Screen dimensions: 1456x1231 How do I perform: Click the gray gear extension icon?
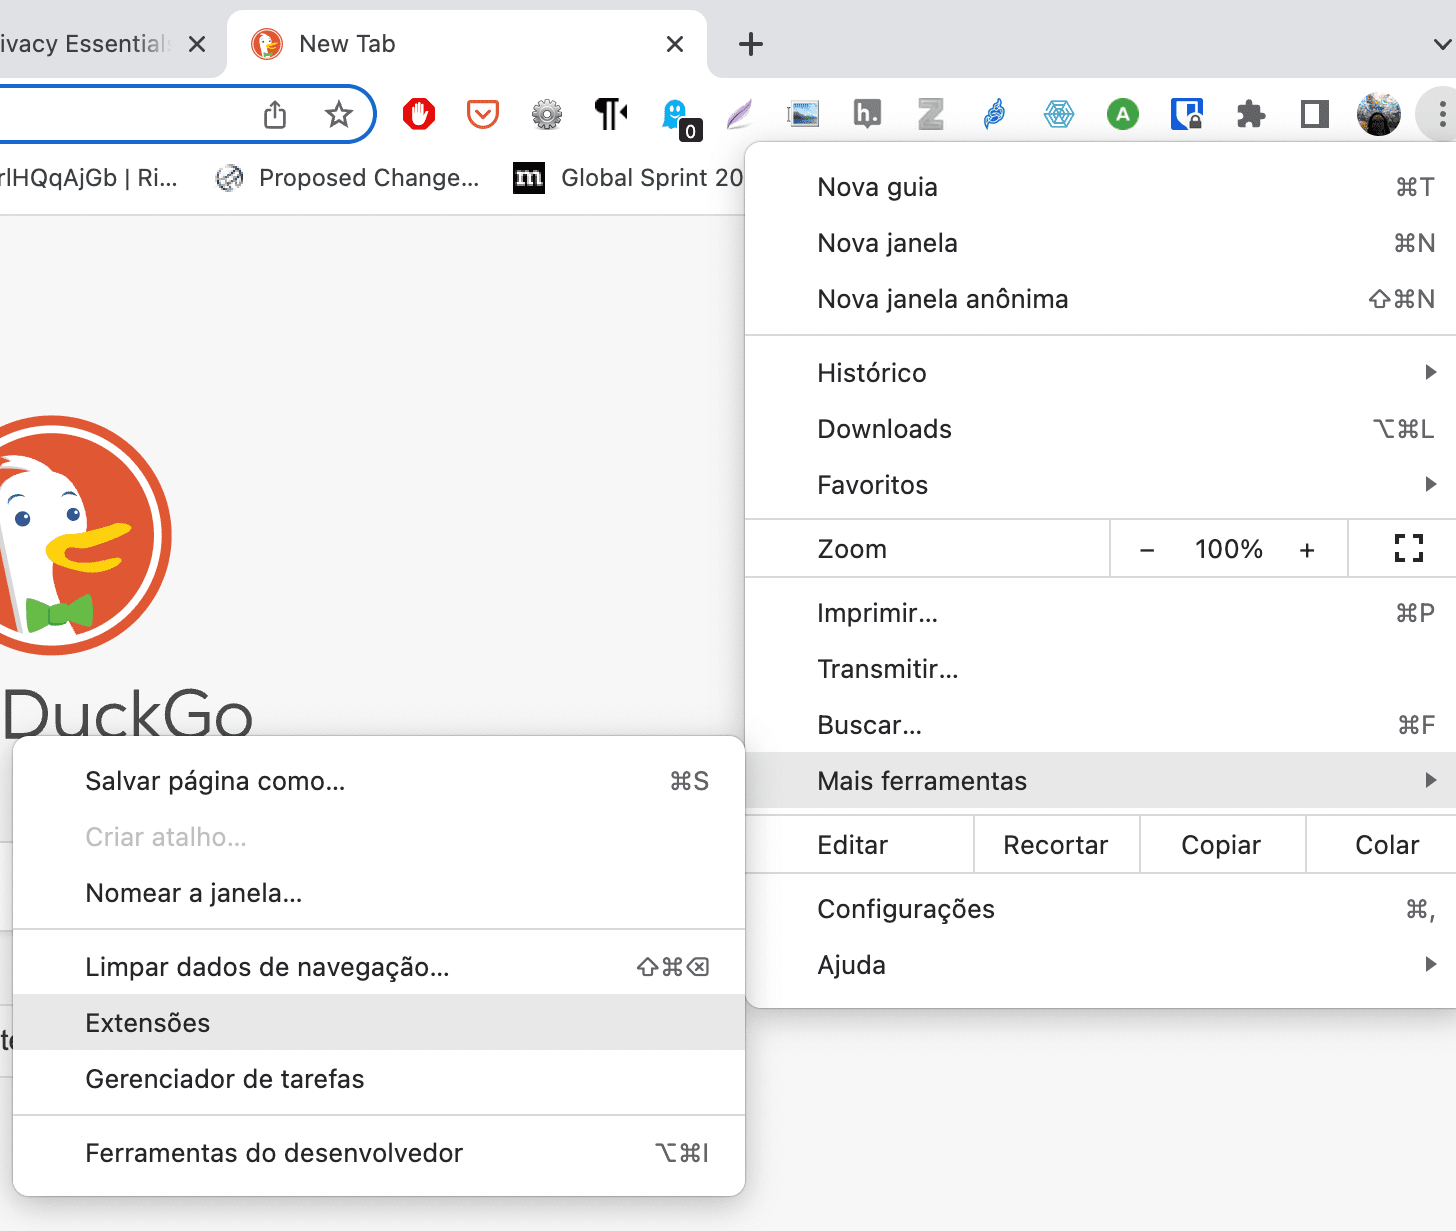coord(547,114)
